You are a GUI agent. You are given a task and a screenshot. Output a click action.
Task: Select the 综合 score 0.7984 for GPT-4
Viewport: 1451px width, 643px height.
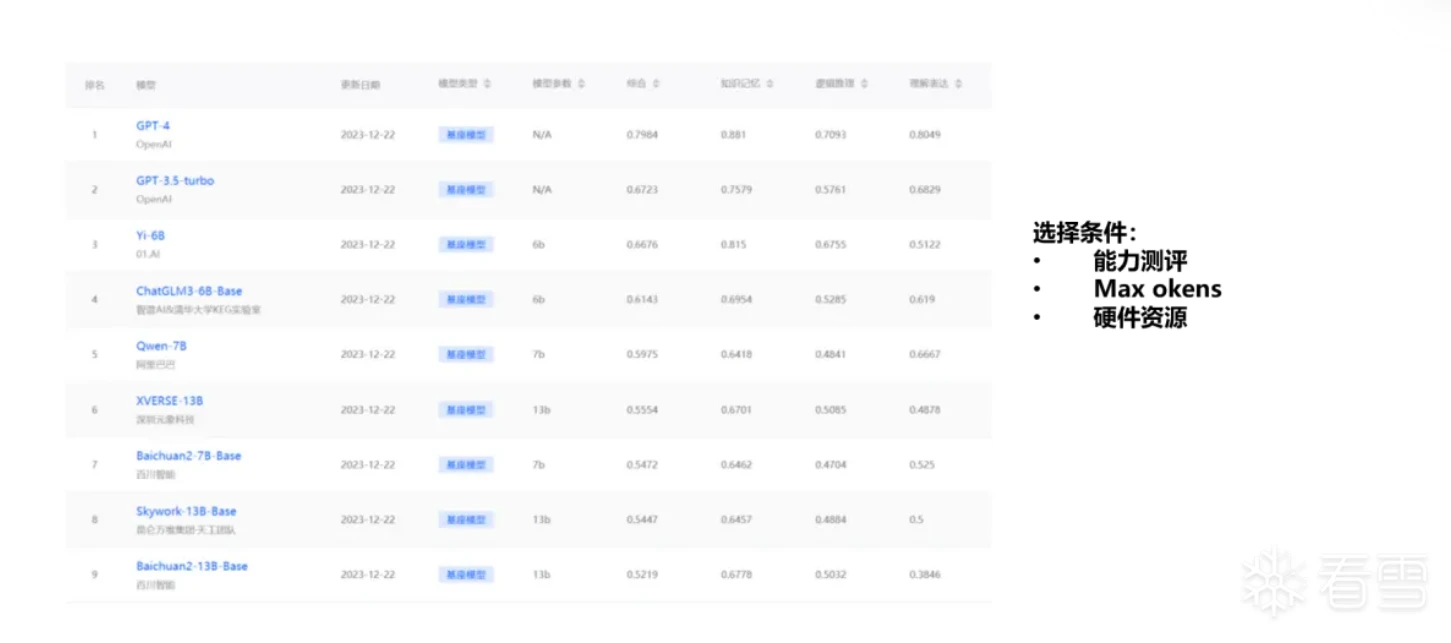[642, 134]
